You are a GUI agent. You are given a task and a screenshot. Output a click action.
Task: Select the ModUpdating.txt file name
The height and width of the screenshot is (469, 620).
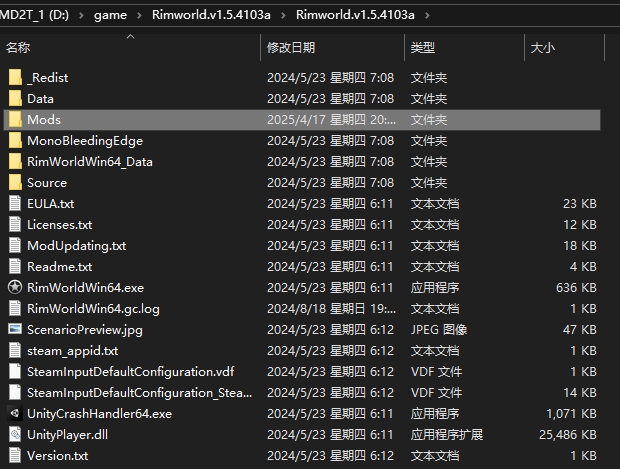(x=77, y=246)
